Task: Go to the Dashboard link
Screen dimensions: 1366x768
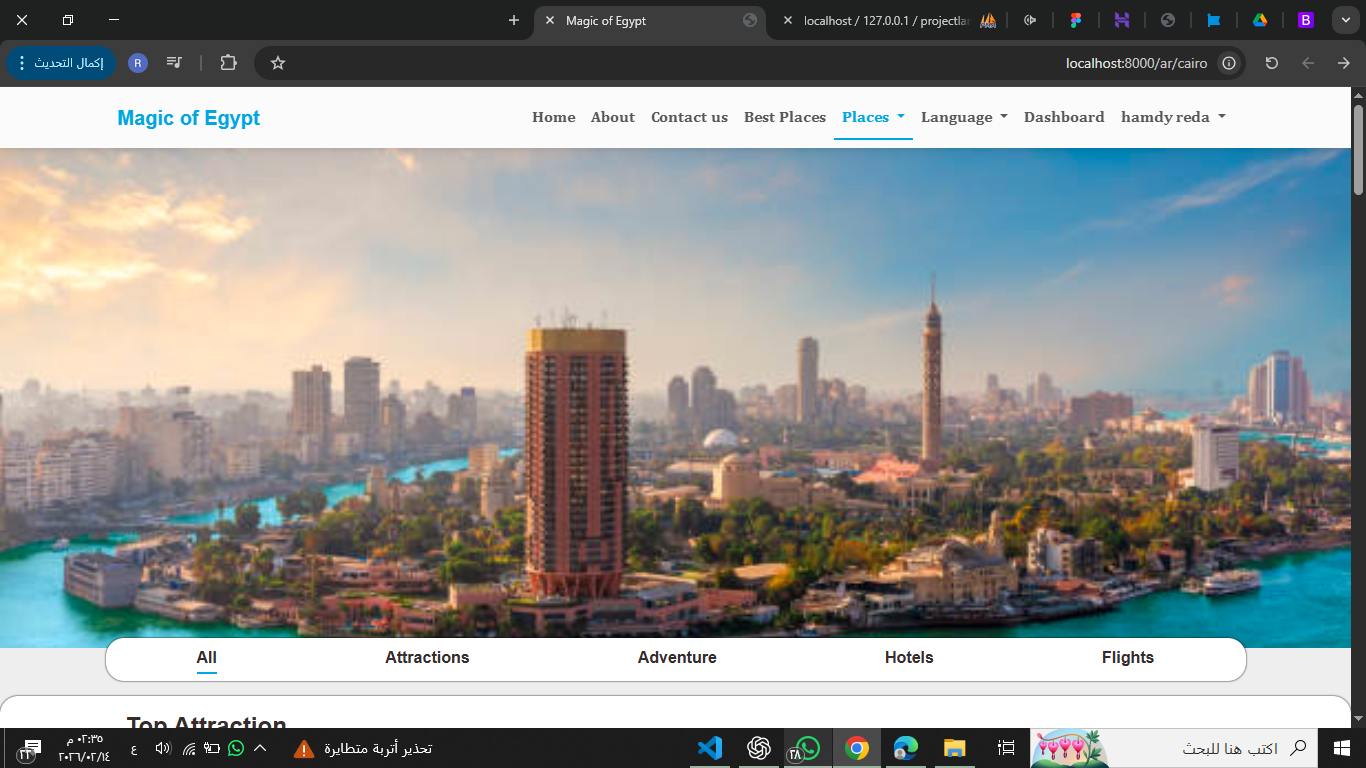Action: pos(1064,117)
